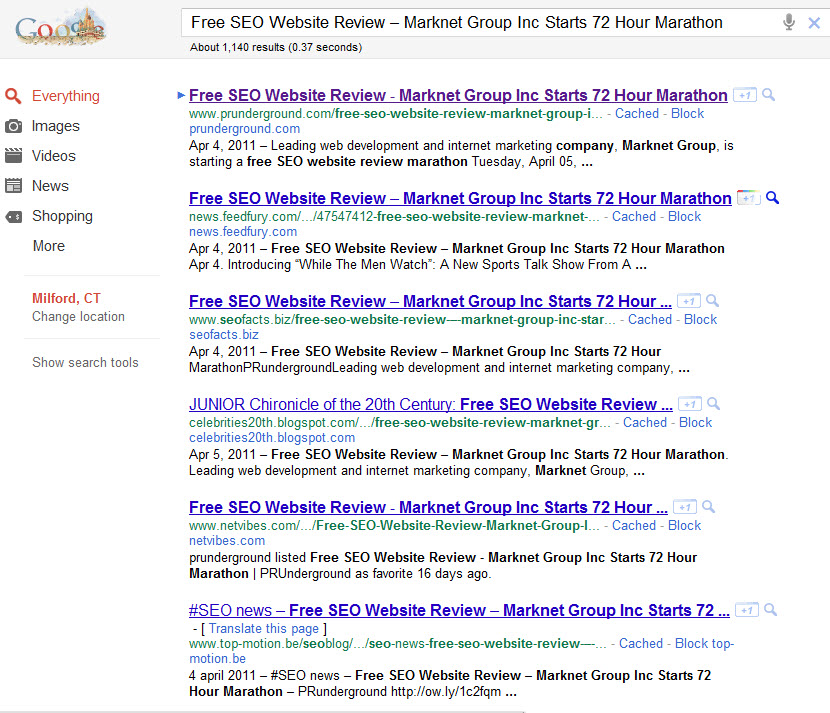Open Cached copy of the top-motion.be result
The image size is (830, 713).
[x=641, y=644]
